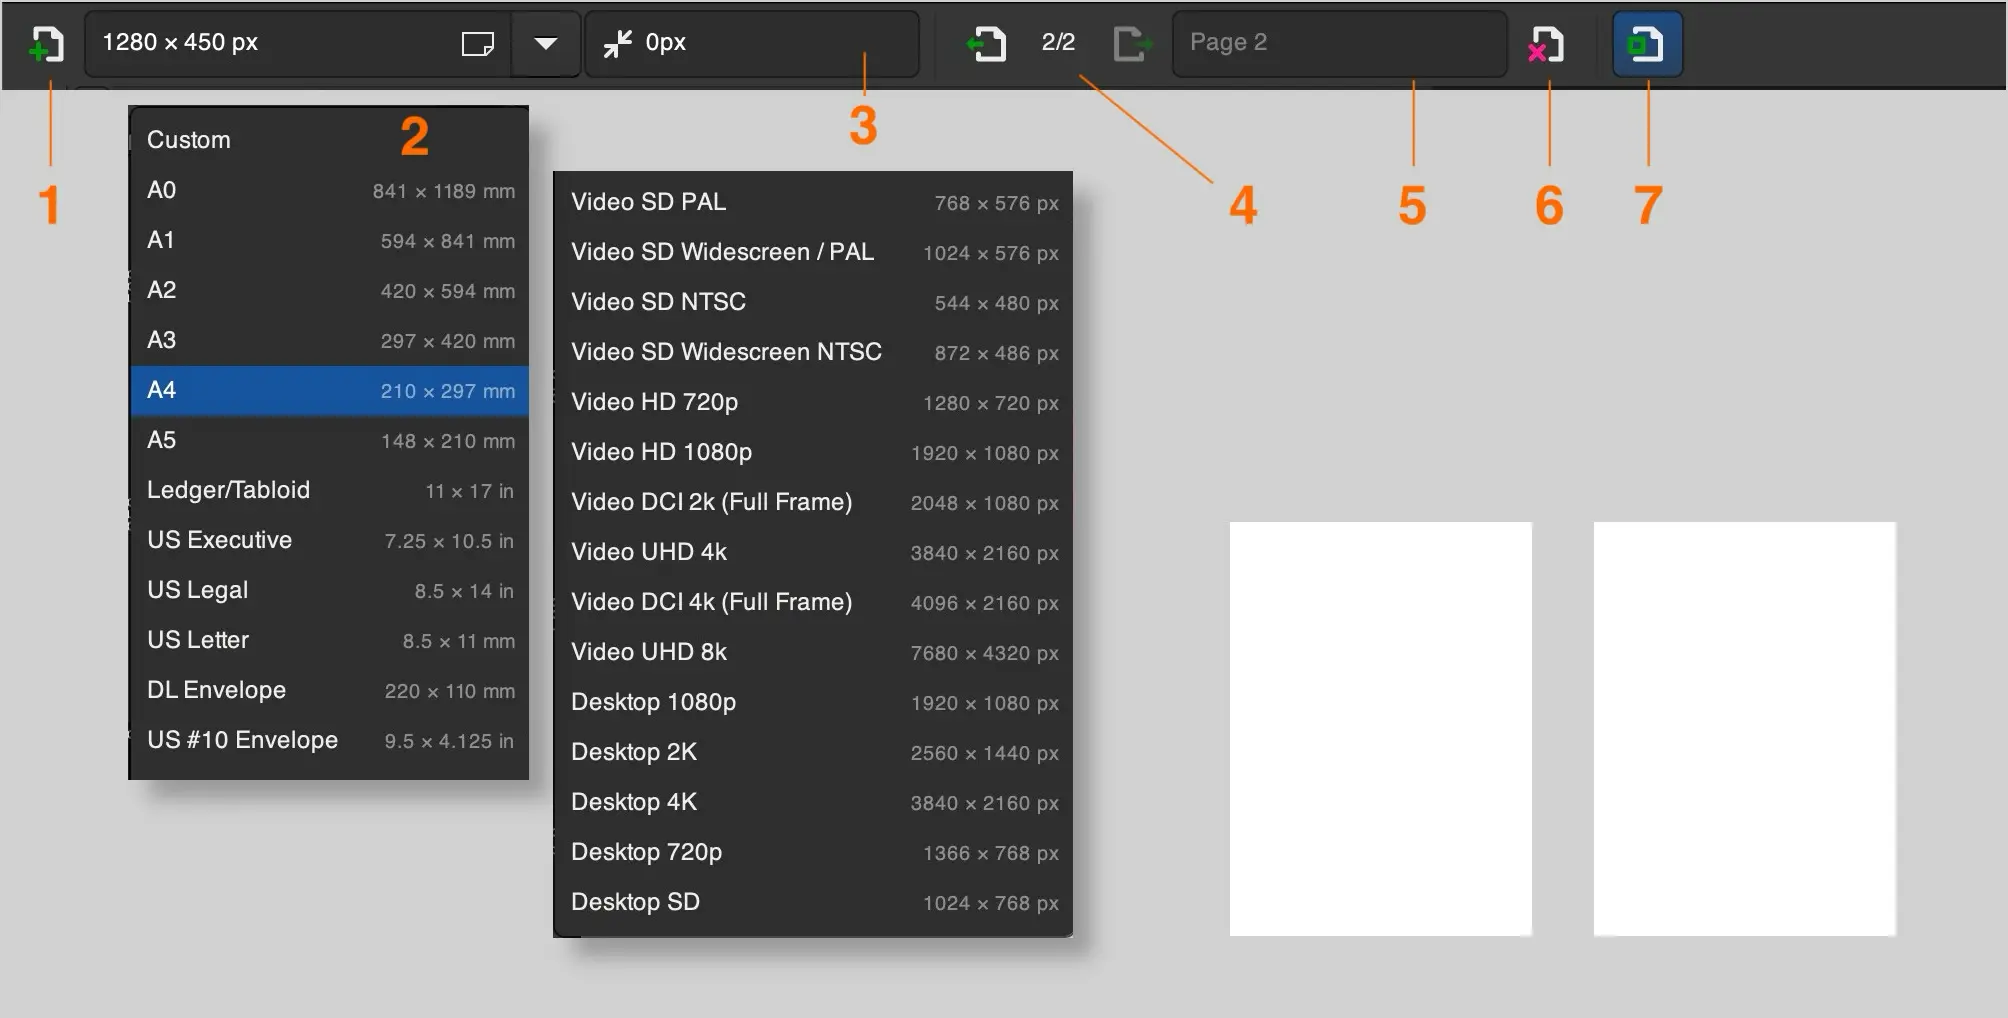This screenshot has width=2008, height=1018.
Task: Click the page margin shrink-arrows icon
Action: click(618, 43)
